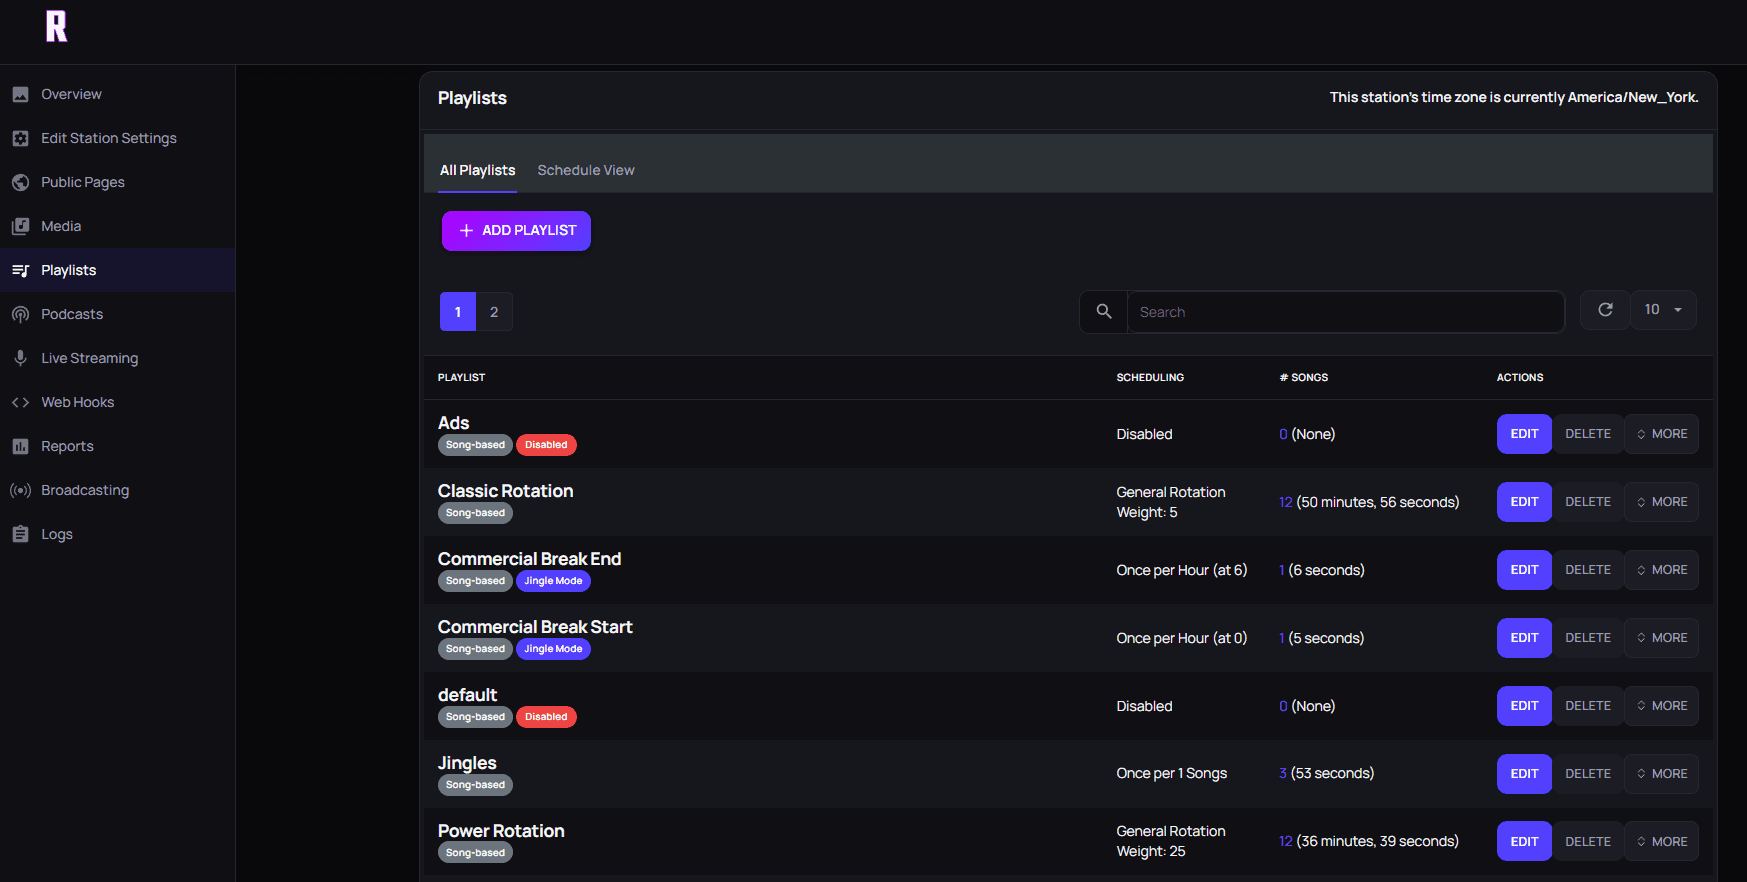
Task: Open the 12 songs link for Power Rotation
Action: tap(1285, 841)
